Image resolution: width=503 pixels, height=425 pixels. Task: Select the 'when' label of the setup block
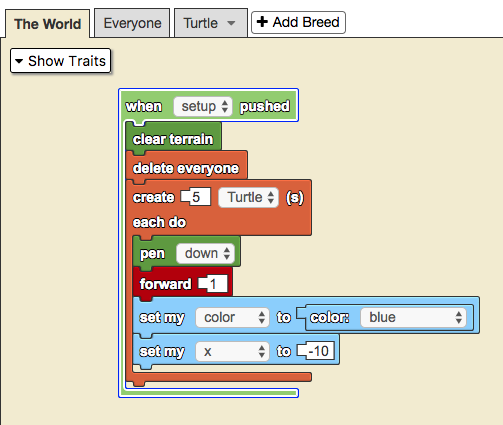[x=144, y=106]
